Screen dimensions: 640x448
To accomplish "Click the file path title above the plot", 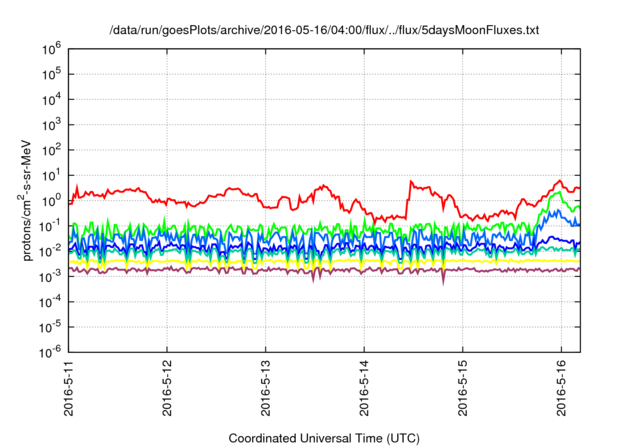I will [x=324, y=30].
